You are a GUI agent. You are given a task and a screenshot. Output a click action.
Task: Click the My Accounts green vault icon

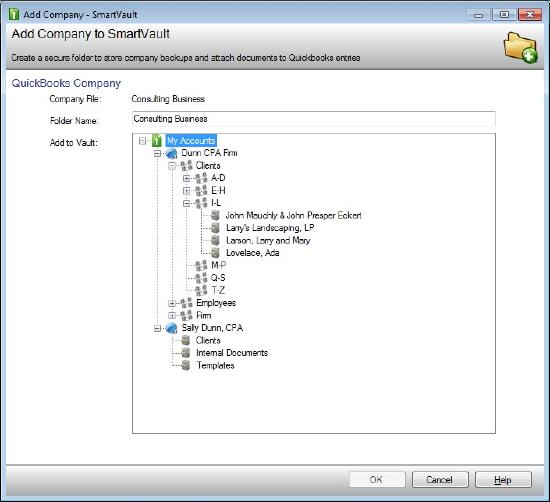click(x=156, y=141)
